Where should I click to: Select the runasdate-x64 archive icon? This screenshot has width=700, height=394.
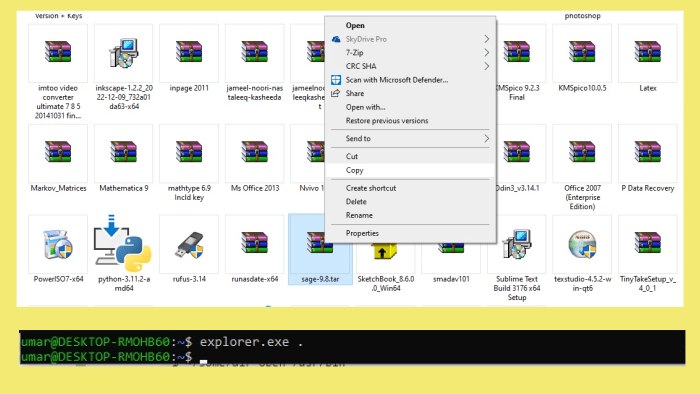pos(254,243)
